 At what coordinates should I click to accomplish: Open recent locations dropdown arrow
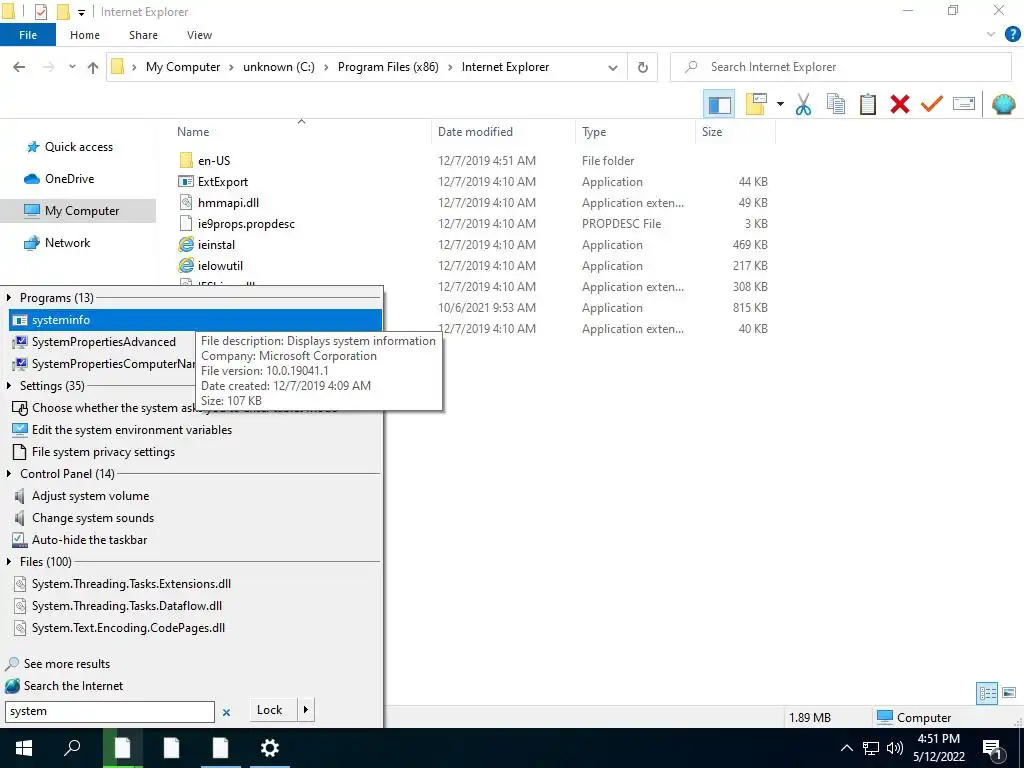click(x=72, y=67)
